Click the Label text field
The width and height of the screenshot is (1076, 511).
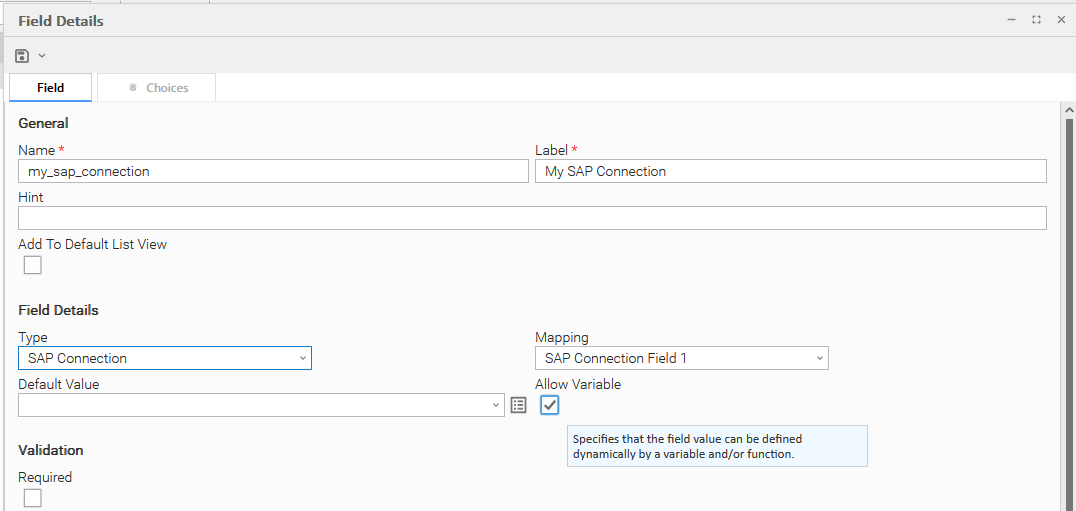pos(790,171)
